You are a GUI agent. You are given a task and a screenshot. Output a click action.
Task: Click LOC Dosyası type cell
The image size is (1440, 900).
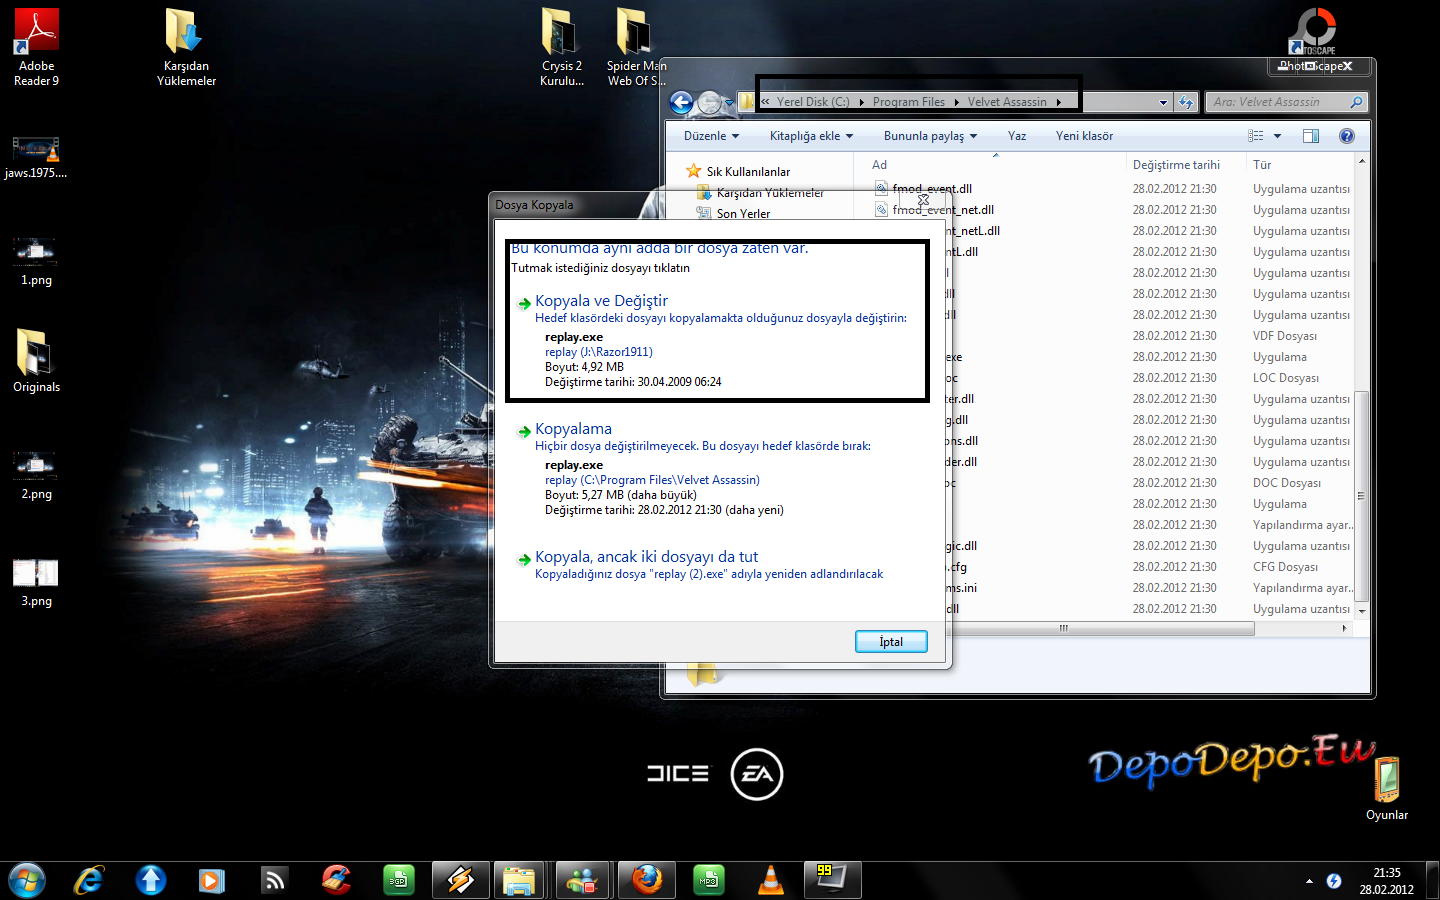click(x=1286, y=378)
